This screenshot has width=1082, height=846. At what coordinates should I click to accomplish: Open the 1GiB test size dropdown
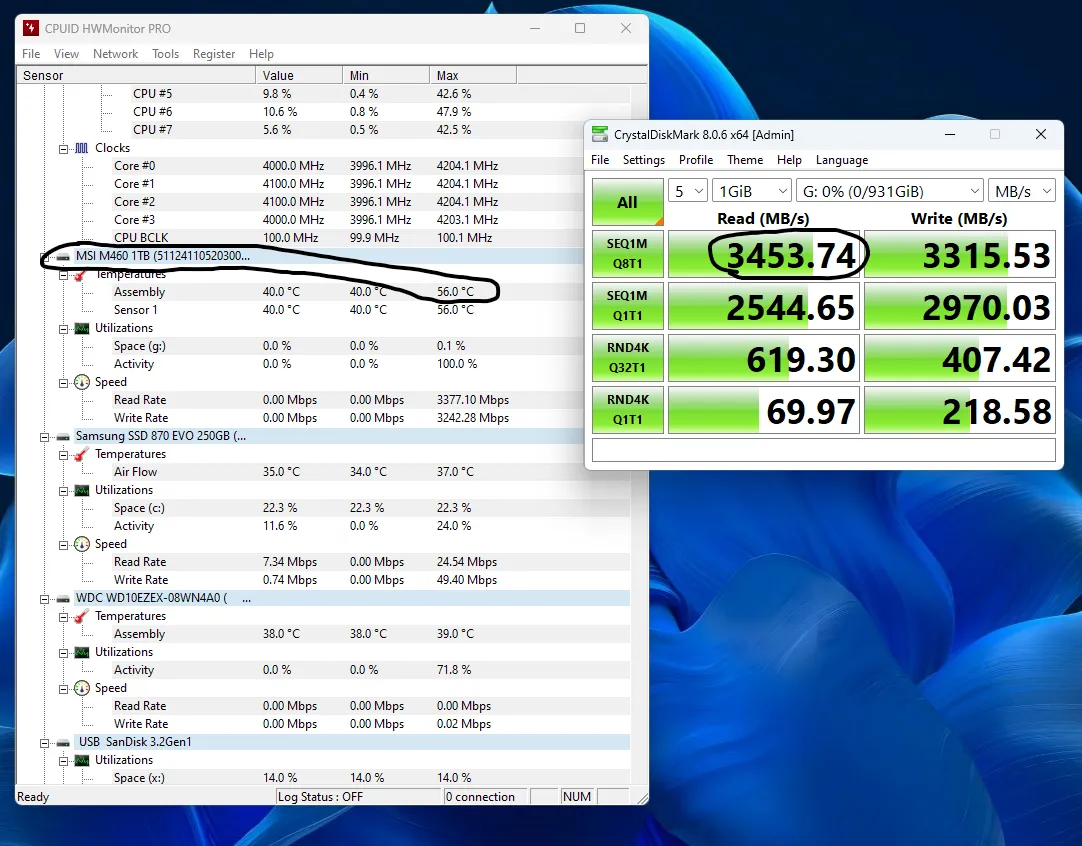[x=752, y=191]
